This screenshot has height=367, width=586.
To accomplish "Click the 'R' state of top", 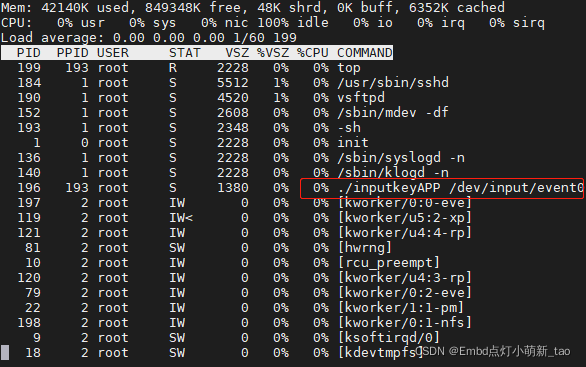I will pyautogui.click(x=173, y=68).
